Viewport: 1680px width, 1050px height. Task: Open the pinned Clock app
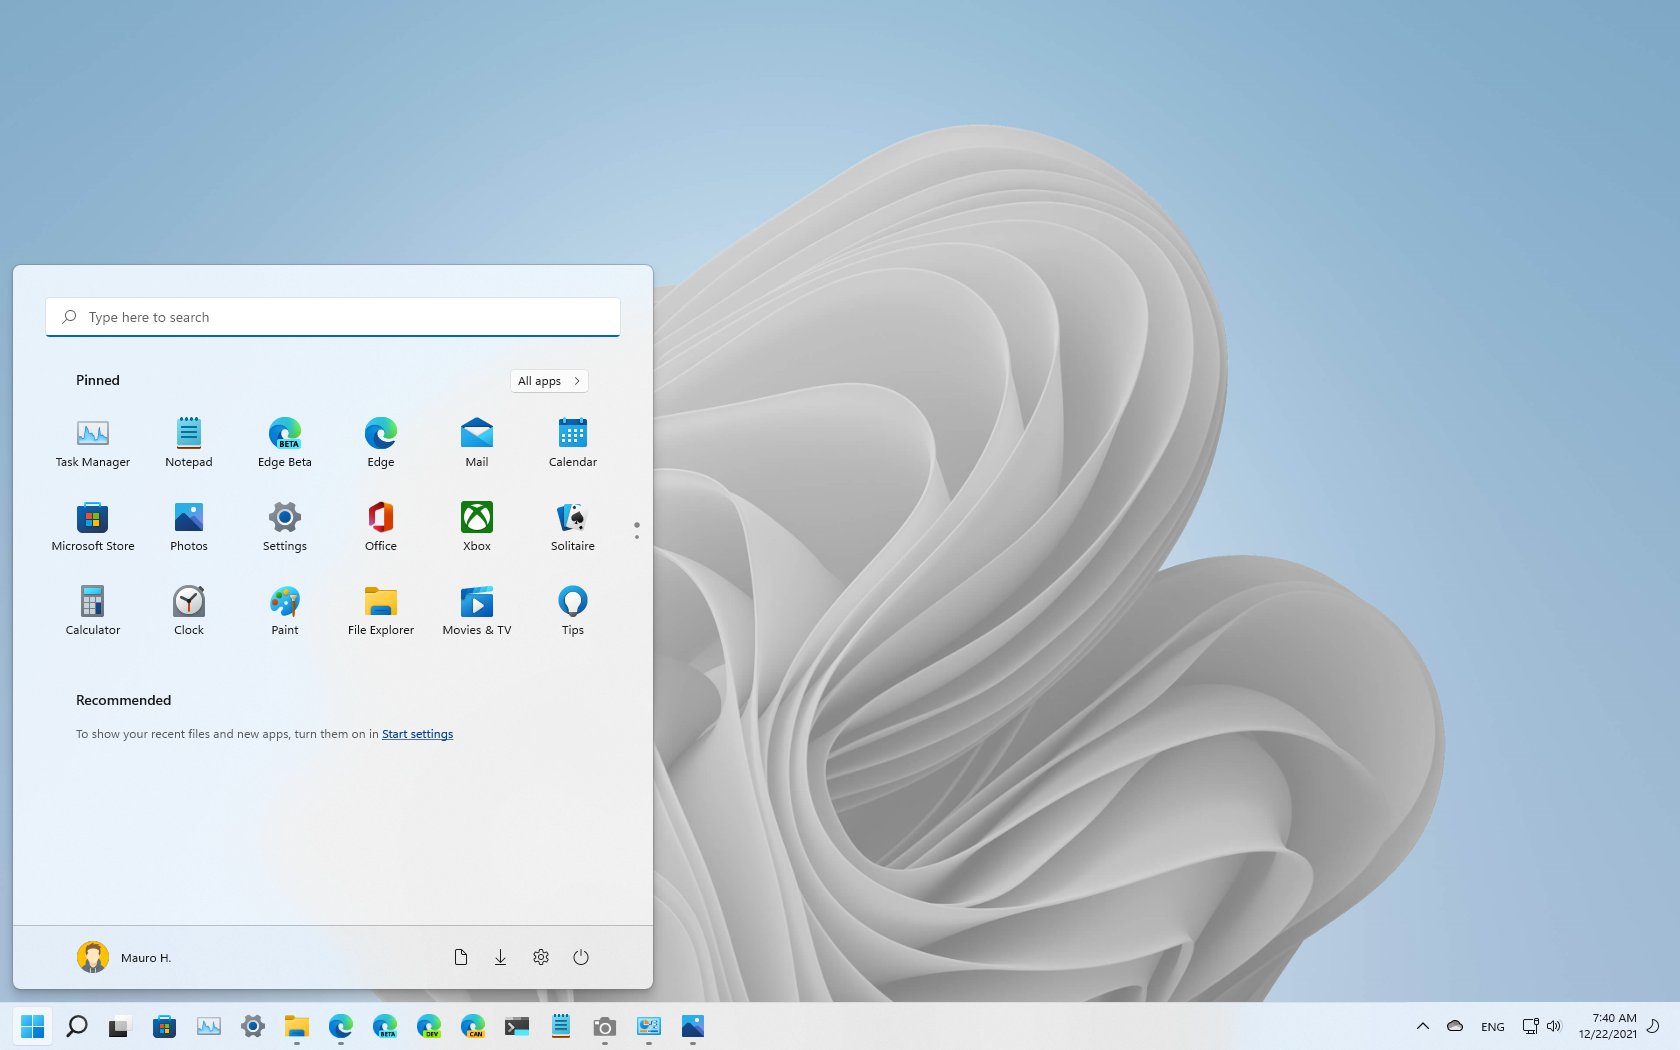(x=189, y=610)
